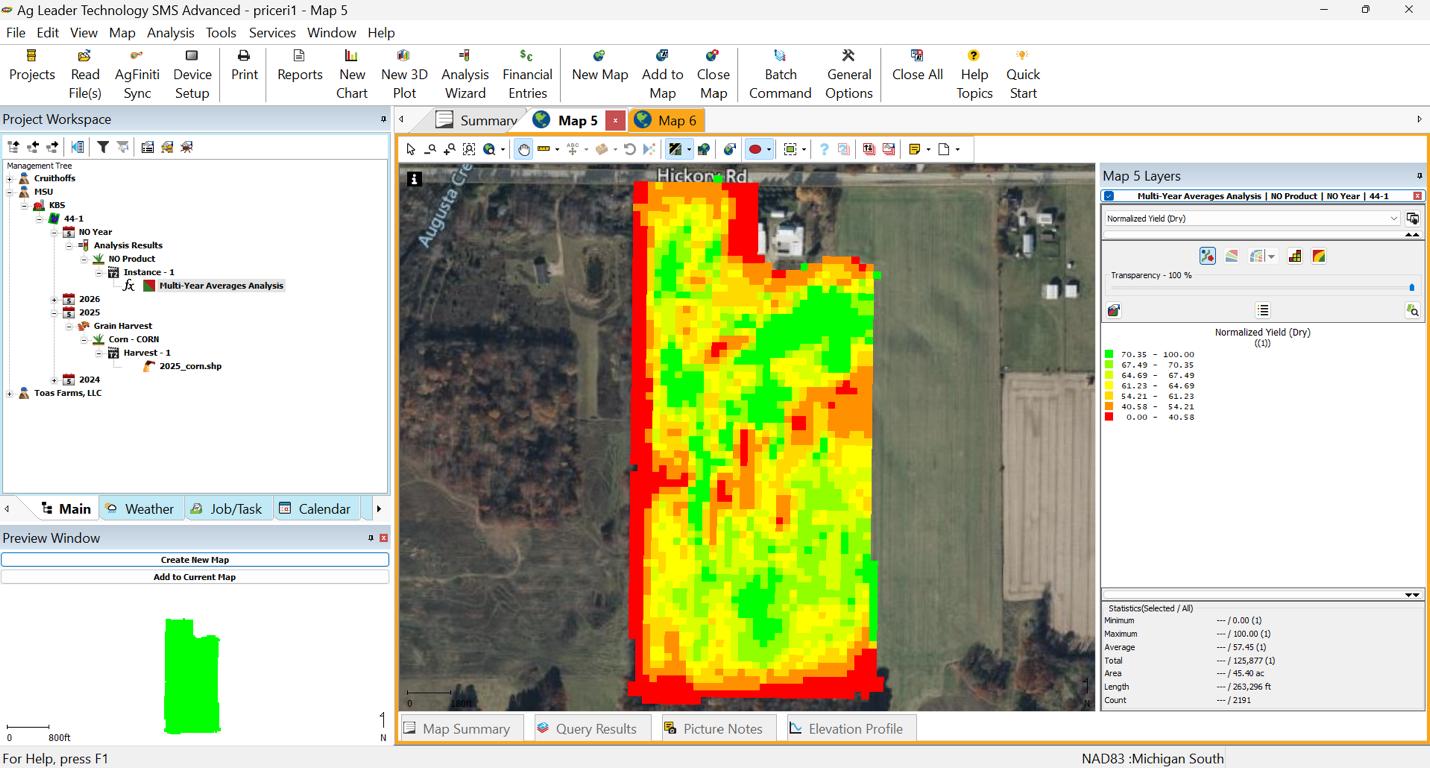Image resolution: width=1430 pixels, height=768 pixels.
Task: Expand the 2026 year node
Action: click(55, 299)
